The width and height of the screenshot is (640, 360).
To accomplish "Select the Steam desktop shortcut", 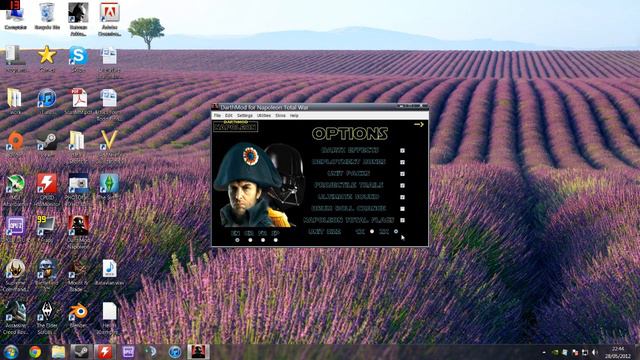I will (x=47, y=144).
